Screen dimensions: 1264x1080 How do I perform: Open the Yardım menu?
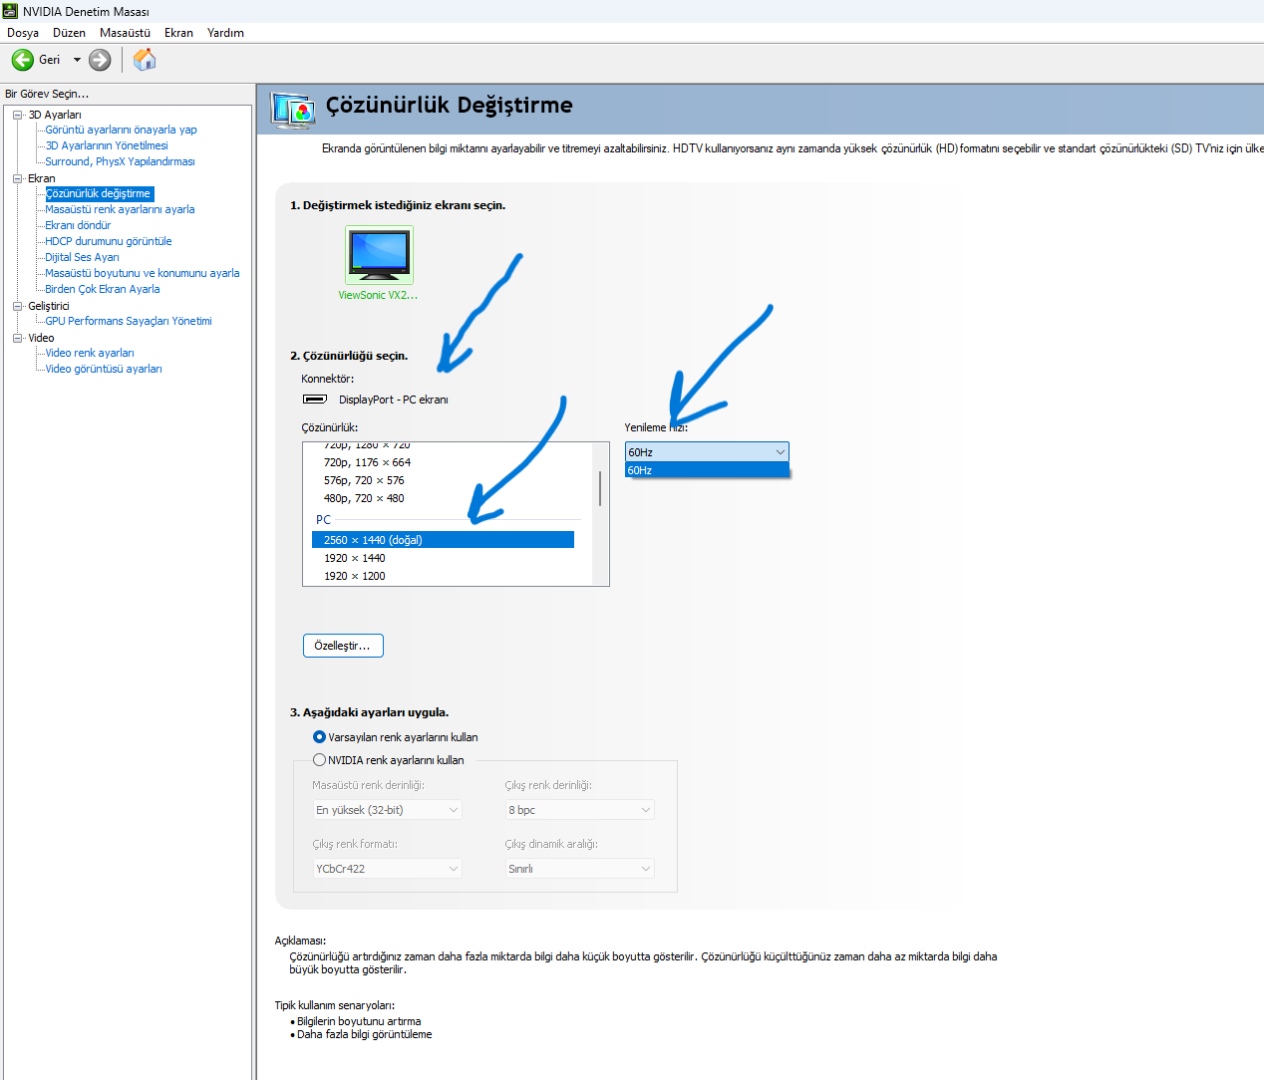coord(225,33)
